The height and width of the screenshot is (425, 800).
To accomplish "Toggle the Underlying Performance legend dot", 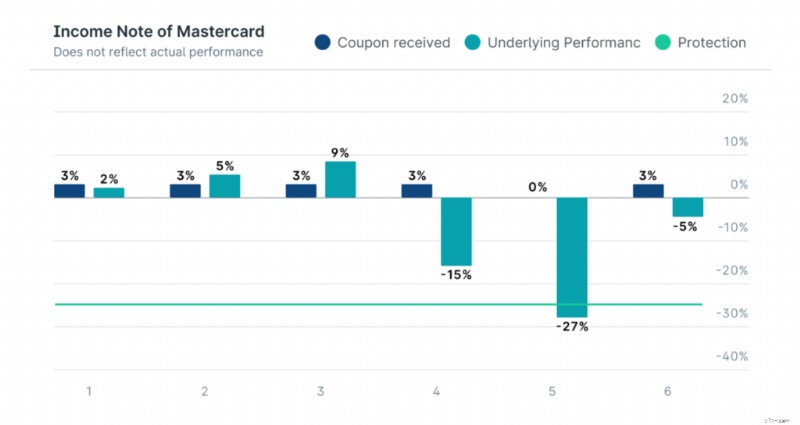I will click(x=472, y=42).
